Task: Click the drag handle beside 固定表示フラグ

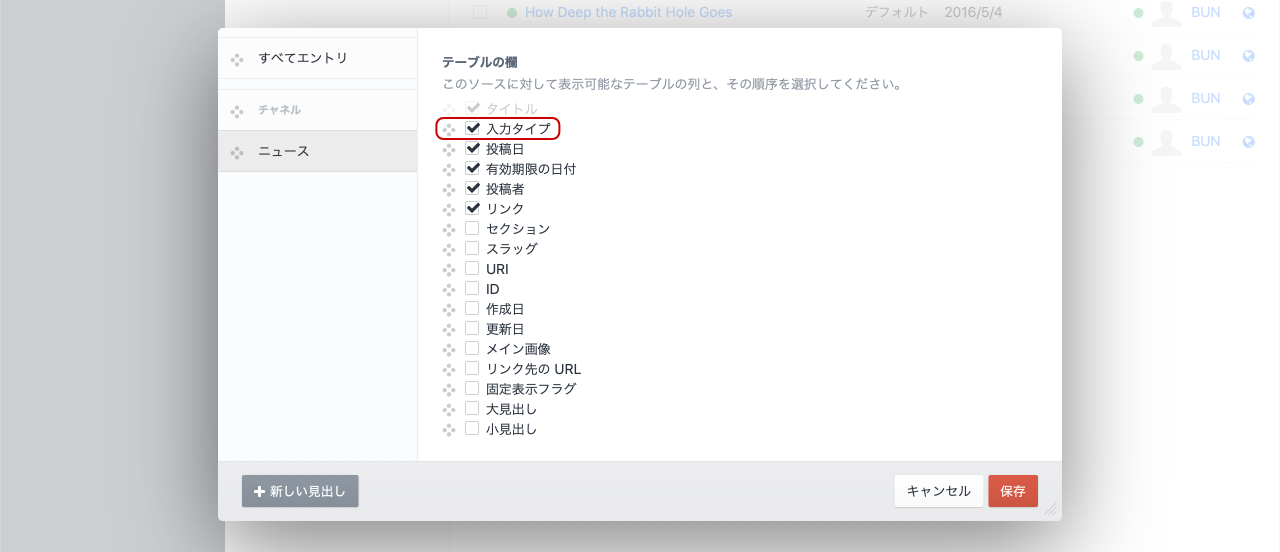Action: click(x=449, y=390)
